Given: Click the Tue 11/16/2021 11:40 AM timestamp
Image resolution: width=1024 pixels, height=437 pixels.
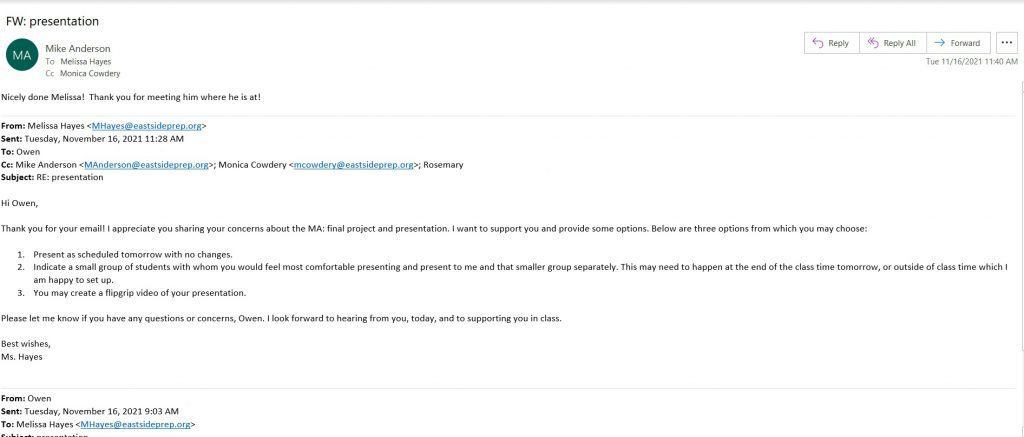Looking at the screenshot, I should [972, 61].
